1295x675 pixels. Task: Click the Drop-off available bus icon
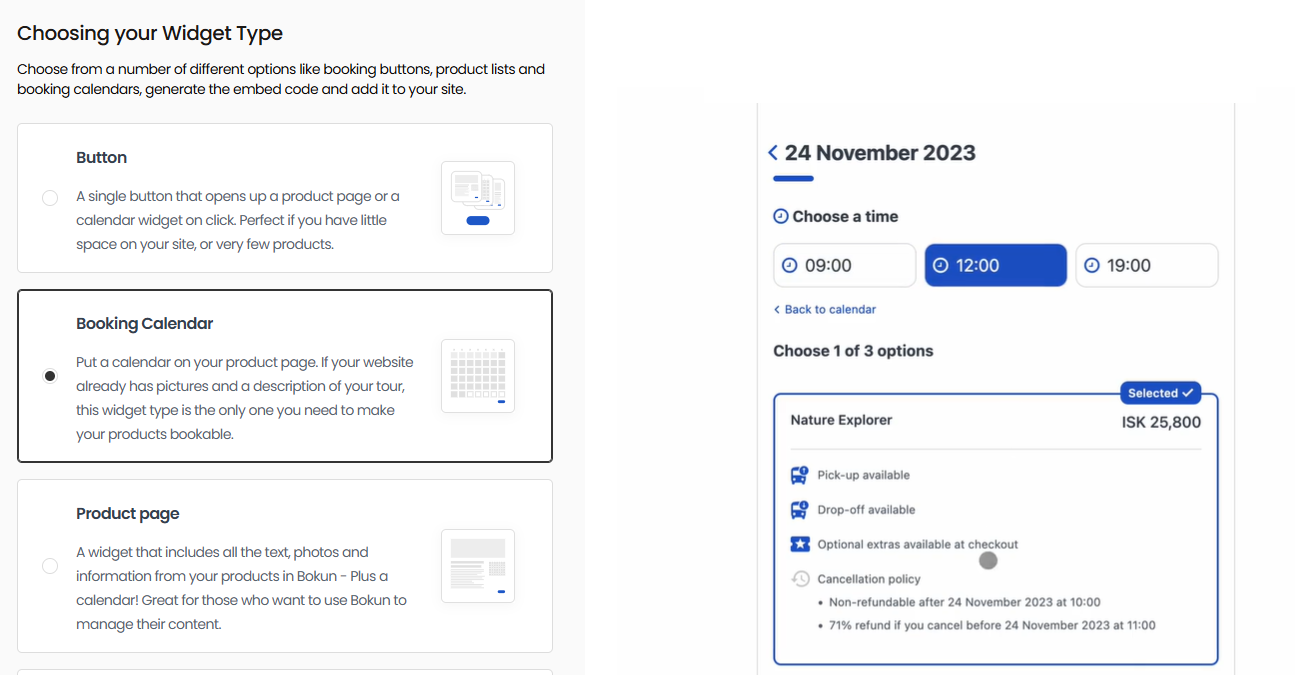[799, 509]
